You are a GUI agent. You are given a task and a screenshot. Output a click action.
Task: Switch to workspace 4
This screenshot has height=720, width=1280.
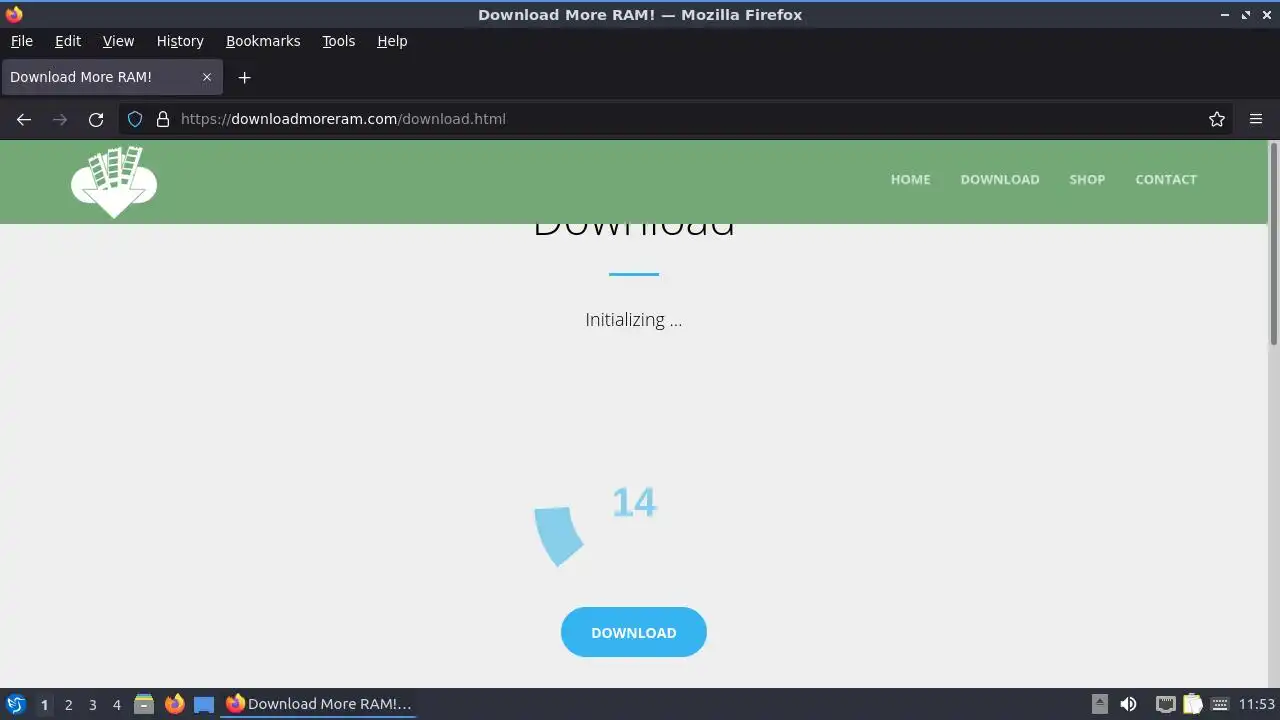coord(116,704)
